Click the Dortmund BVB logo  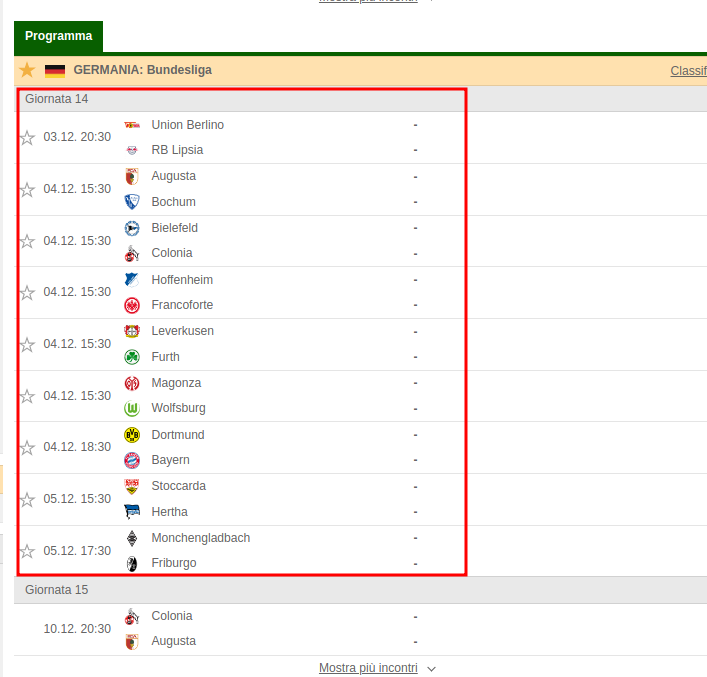[132, 435]
